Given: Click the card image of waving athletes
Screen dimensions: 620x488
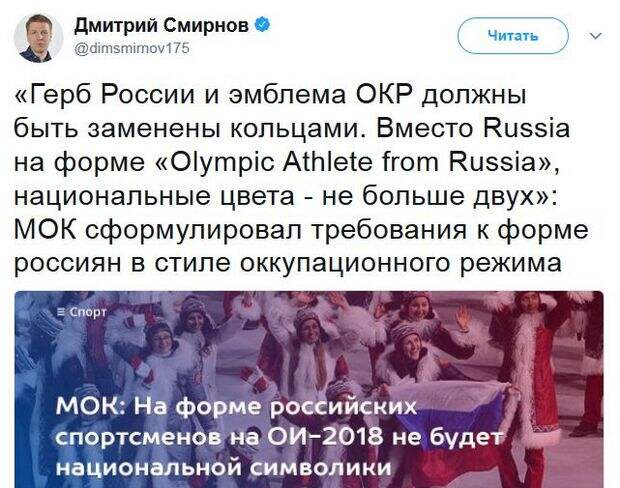Looking at the screenshot, I should [x=309, y=390].
